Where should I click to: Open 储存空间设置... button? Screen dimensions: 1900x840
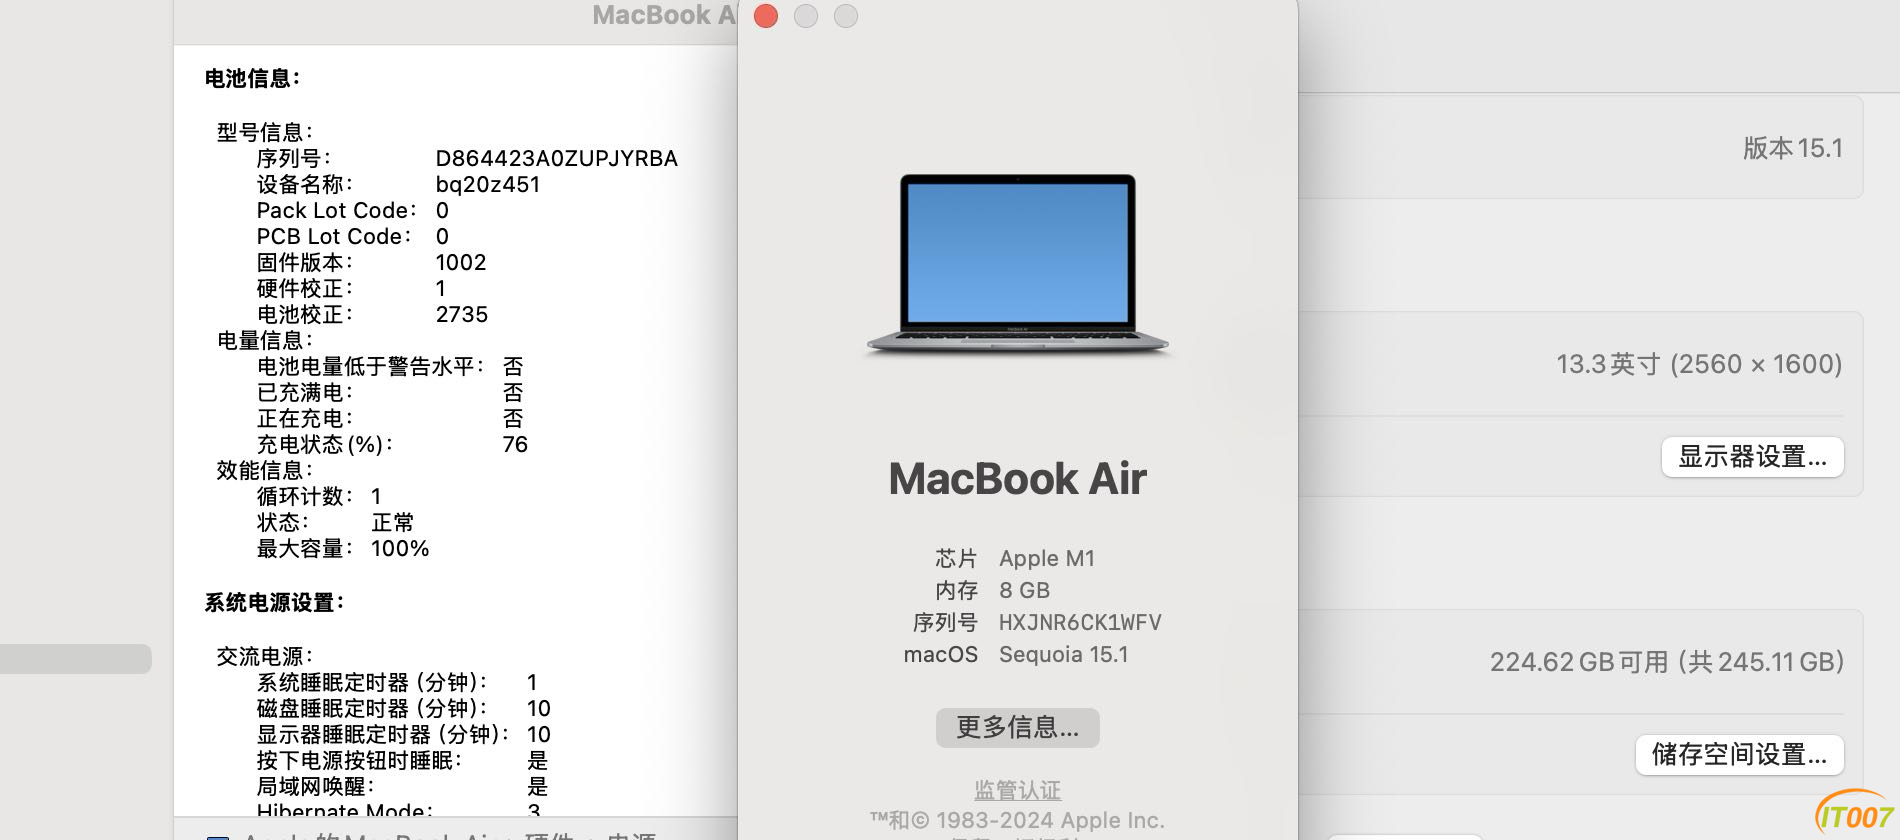(1739, 755)
